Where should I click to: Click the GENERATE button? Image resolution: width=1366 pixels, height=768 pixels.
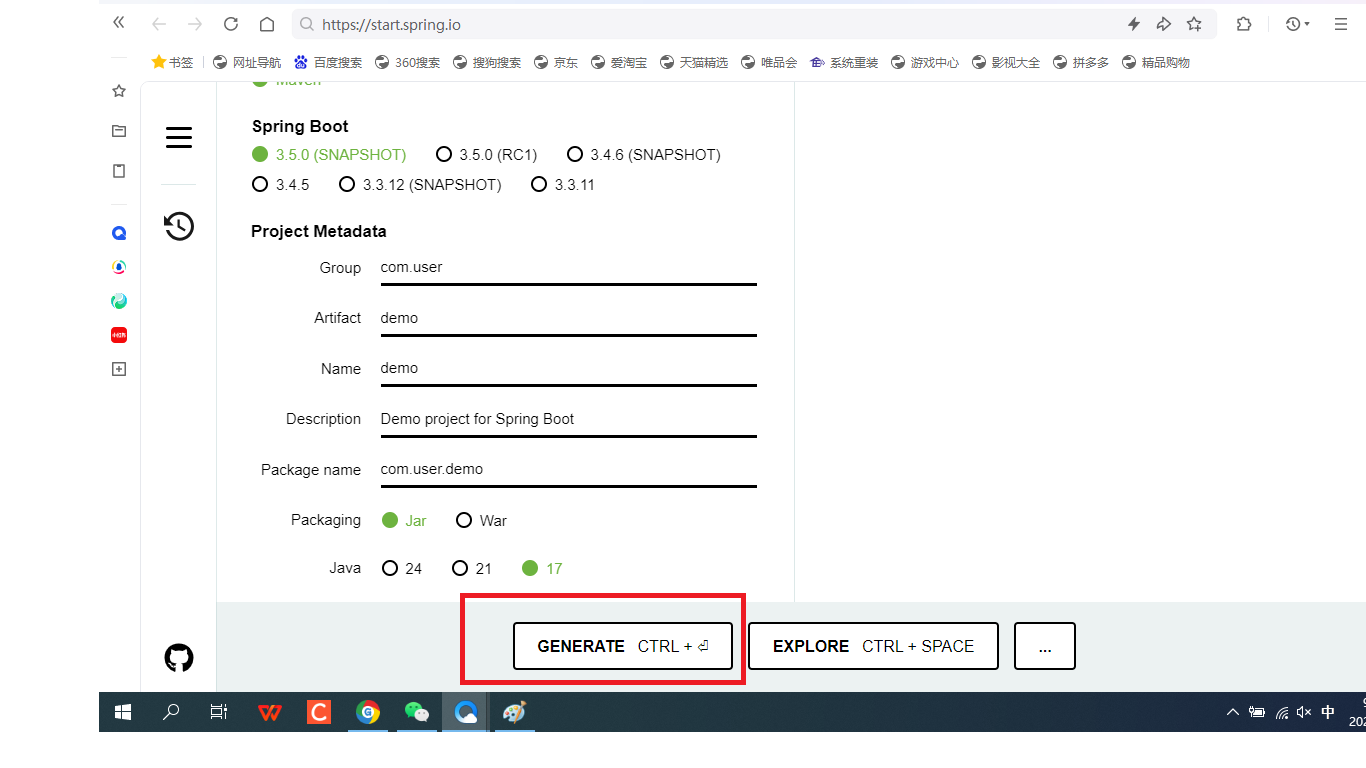click(623, 646)
